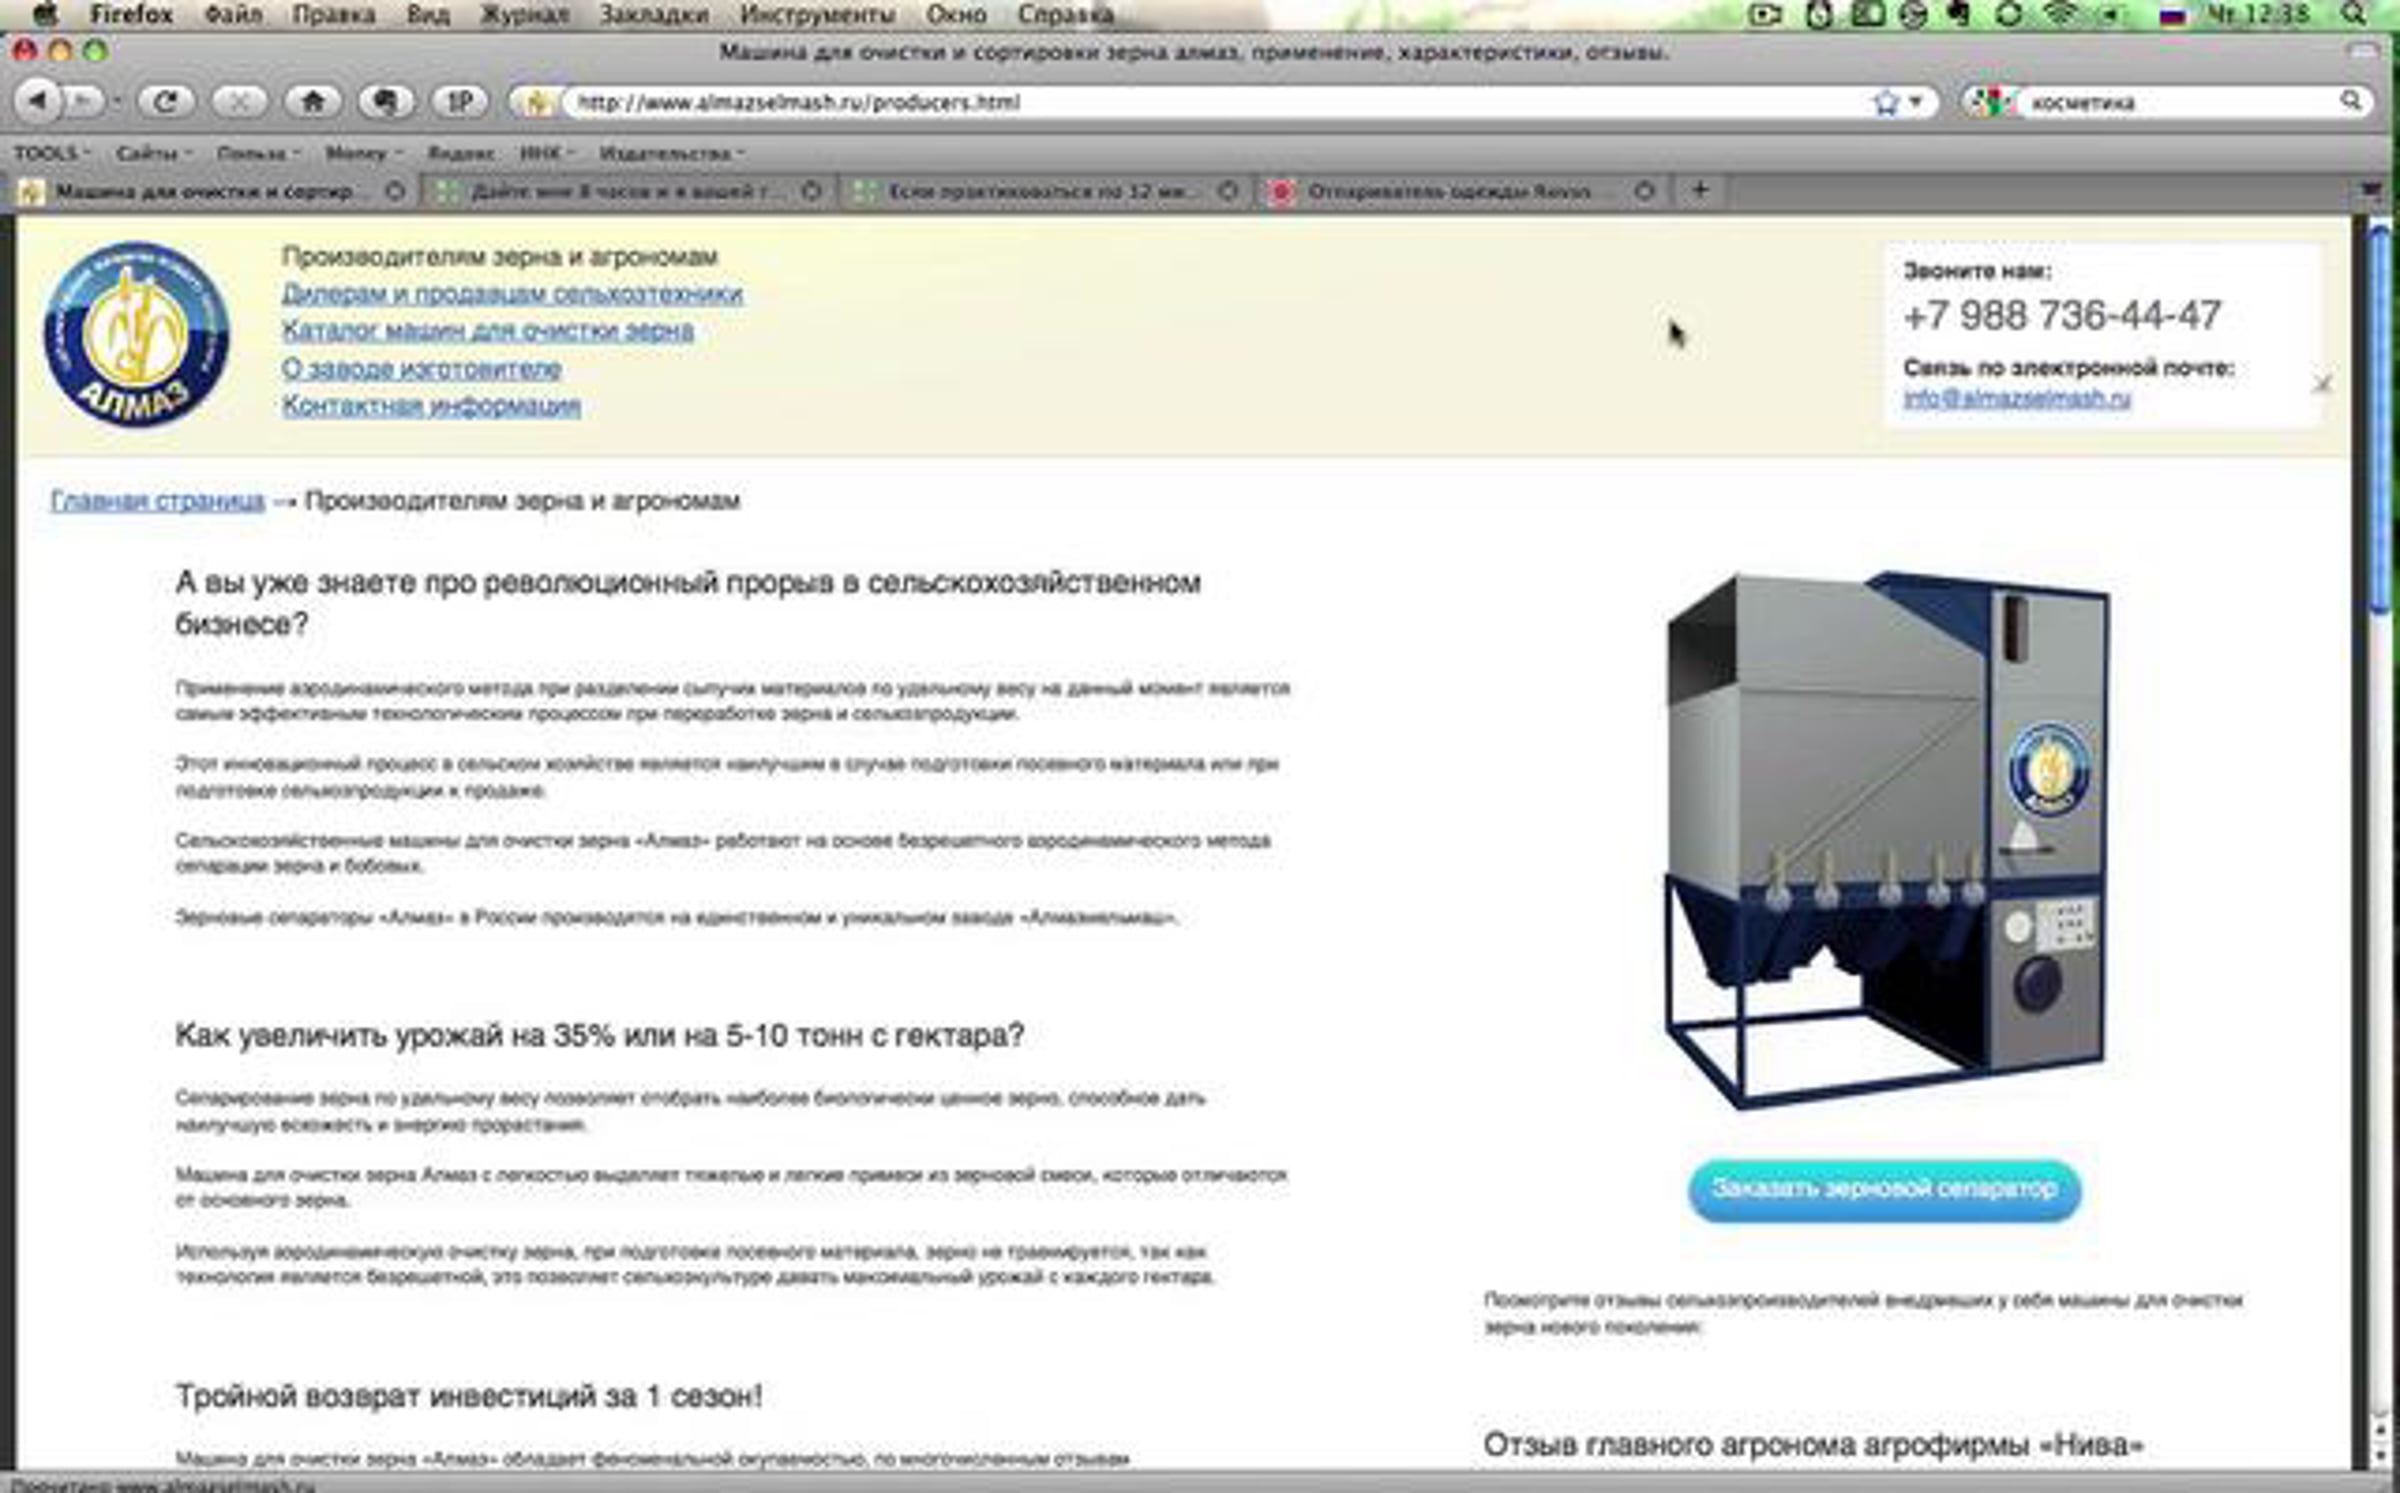Open the back/forward history dropdown arrow

click(116, 101)
